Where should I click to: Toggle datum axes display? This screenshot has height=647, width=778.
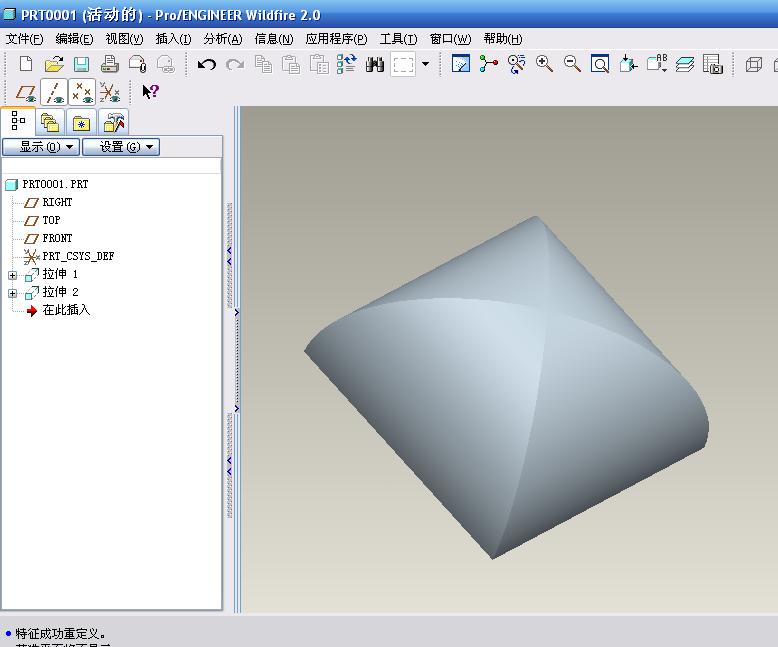coord(54,93)
